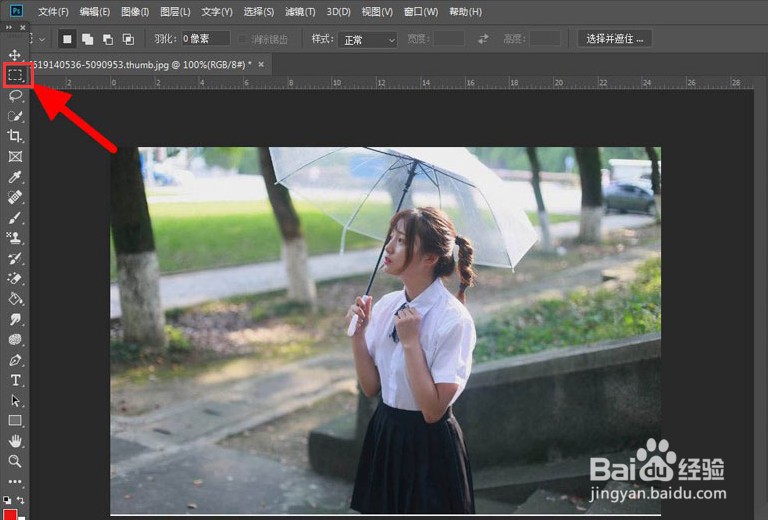Open the 文件(F) menu

coord(53,12)
